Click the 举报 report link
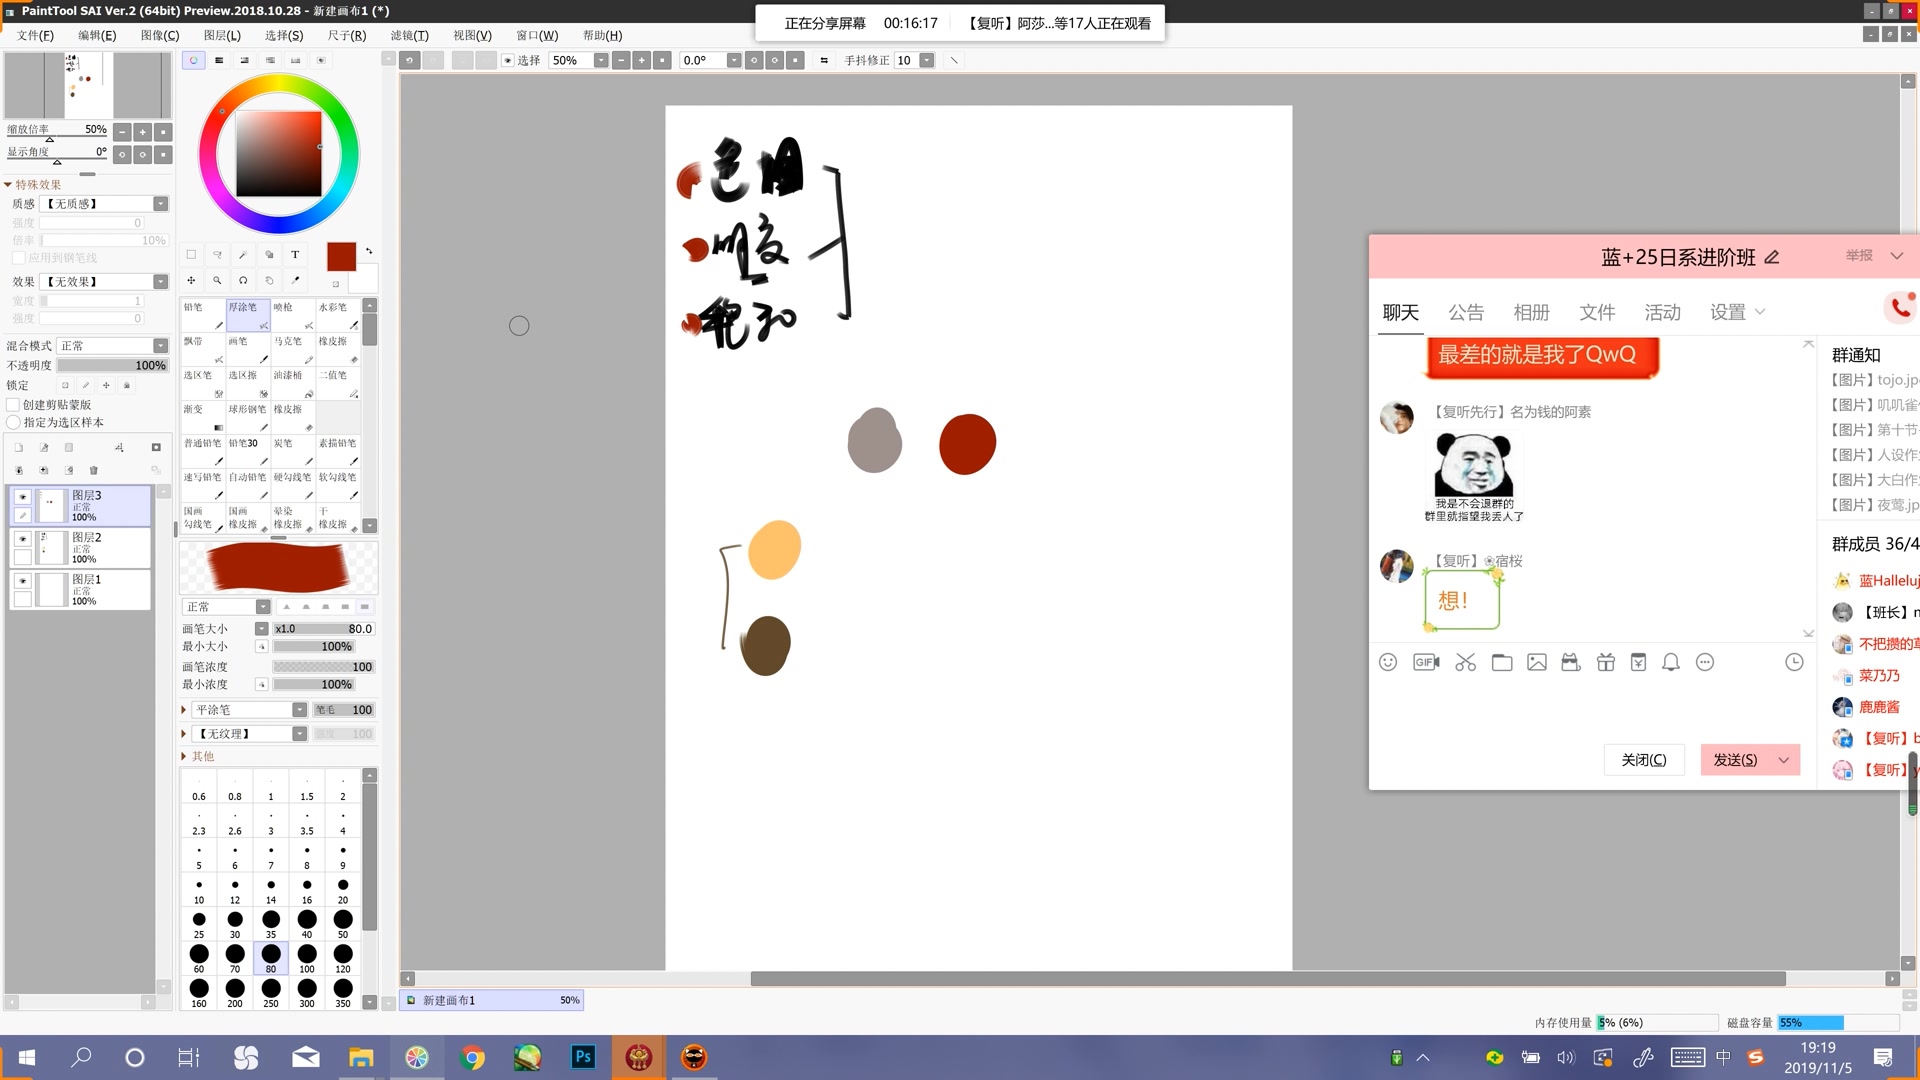This screenshot has height=1080, width=1920. tap(1859, 256)
